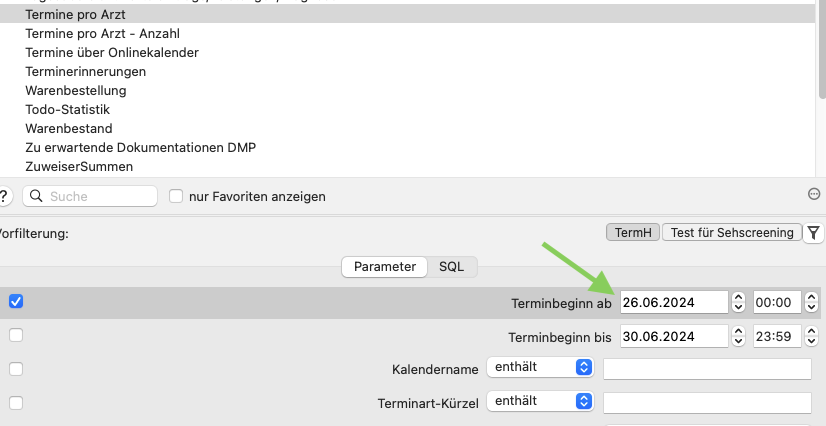This screenshot has width=826, height=426.
Task: Click Test für Sehscreening button
Action: click(x=732, y=232)
